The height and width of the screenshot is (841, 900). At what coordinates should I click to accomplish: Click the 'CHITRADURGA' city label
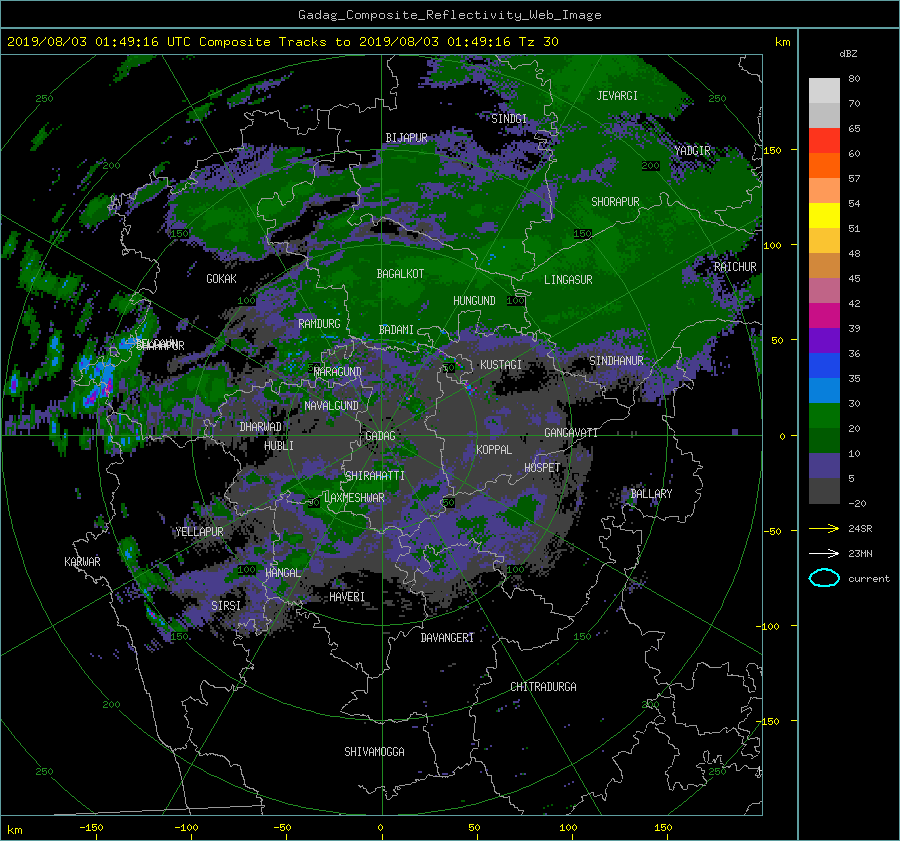[544, 687]
